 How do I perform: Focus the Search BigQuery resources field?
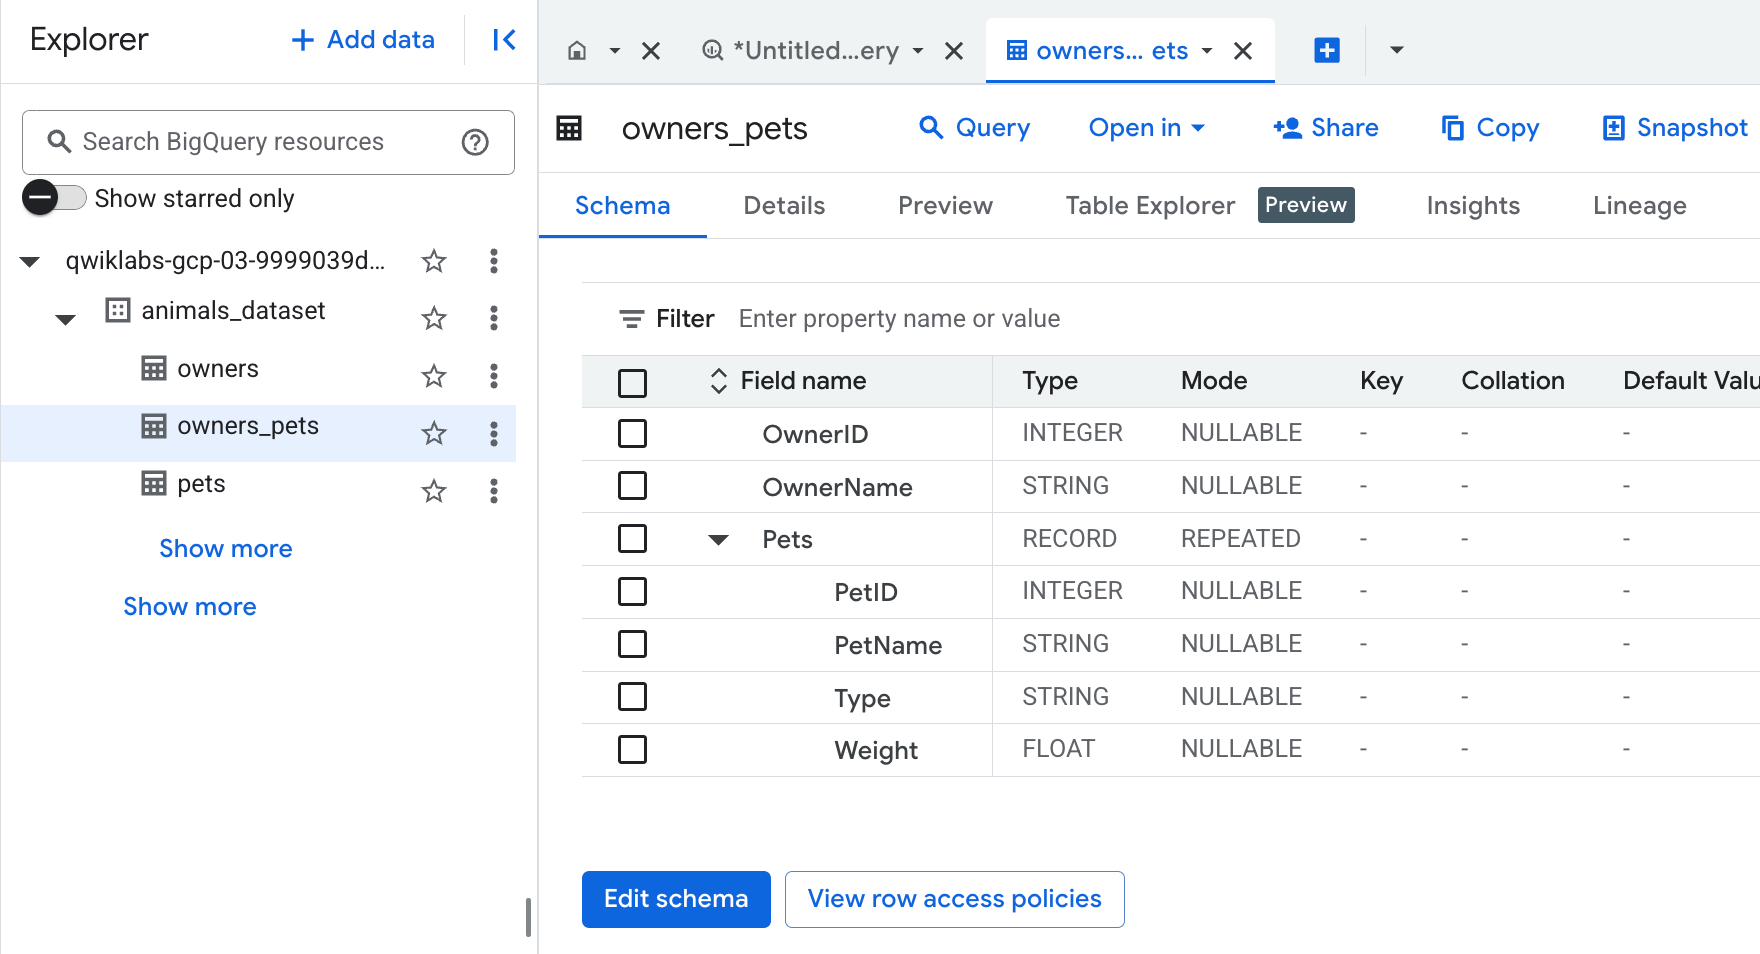[x=268, y=142]
